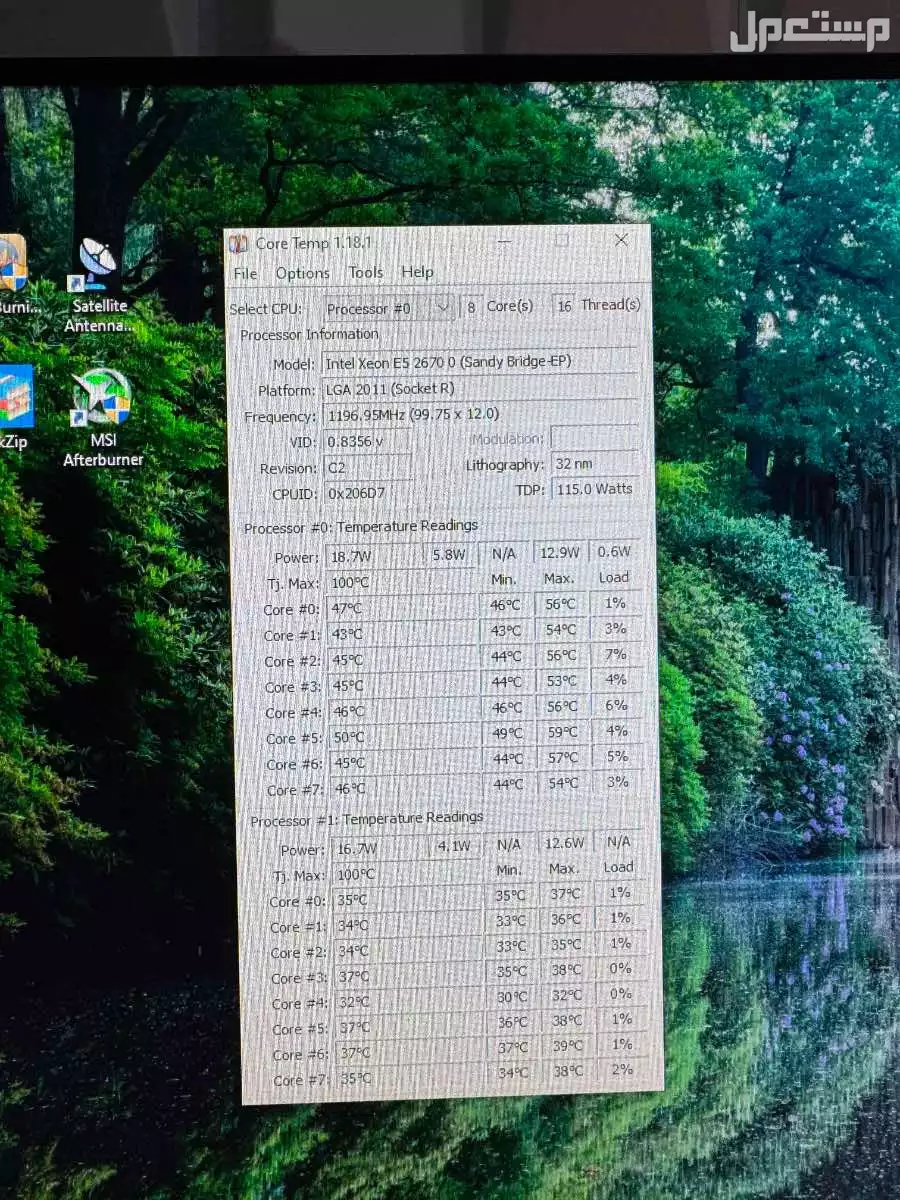Screen dimensions: 900x1200
Task: Click Processor #0 power value 18.7W
Action: pyautogui.click(x=375, y=556)
